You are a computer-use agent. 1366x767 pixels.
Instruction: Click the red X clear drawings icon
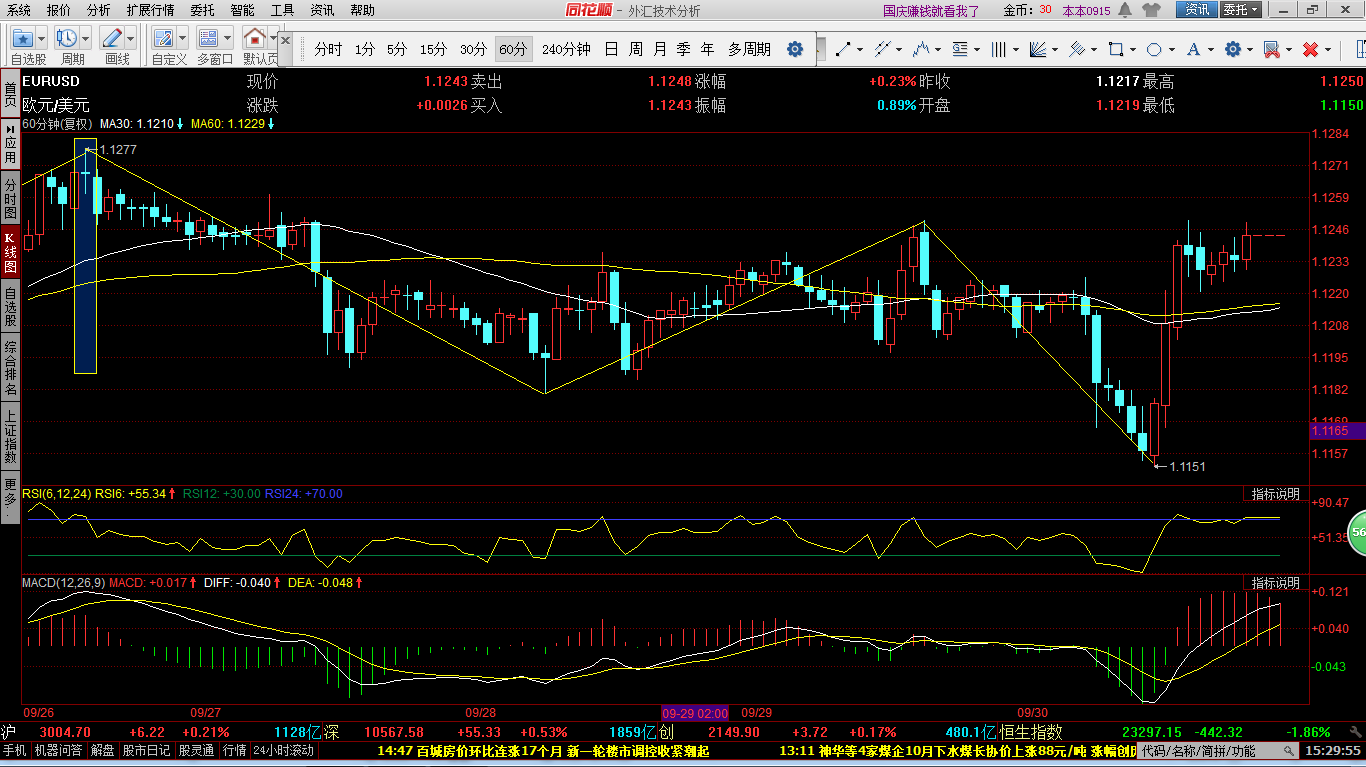(x=1310, y=49)
